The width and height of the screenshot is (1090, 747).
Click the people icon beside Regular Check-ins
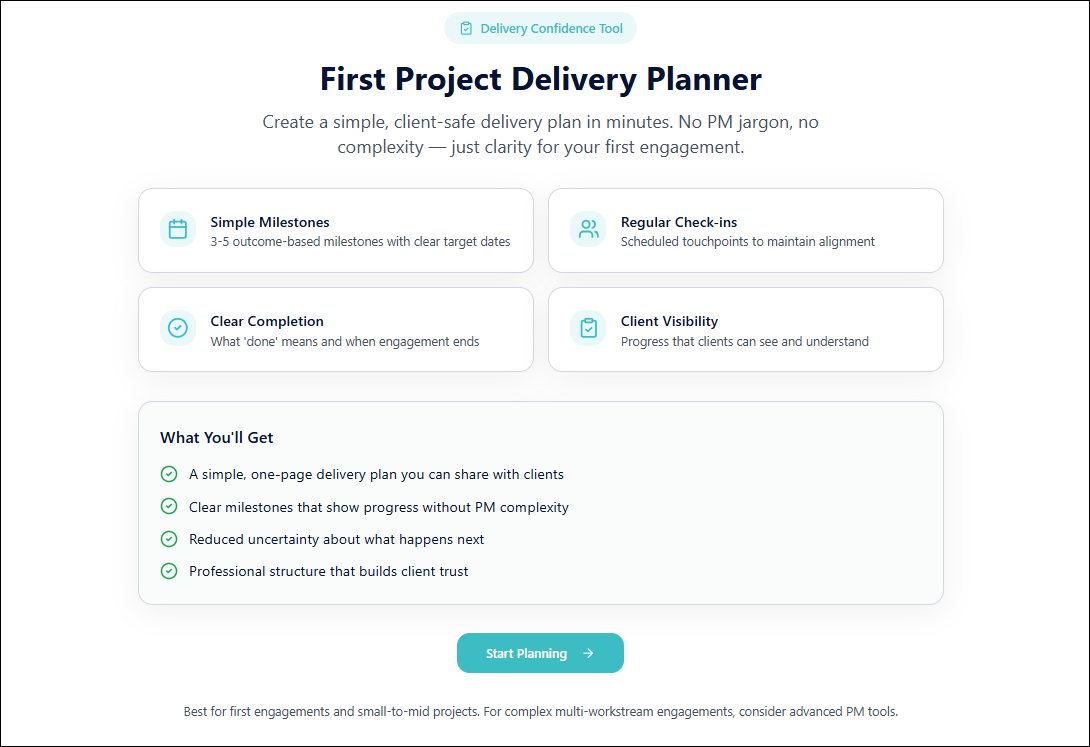588,229
